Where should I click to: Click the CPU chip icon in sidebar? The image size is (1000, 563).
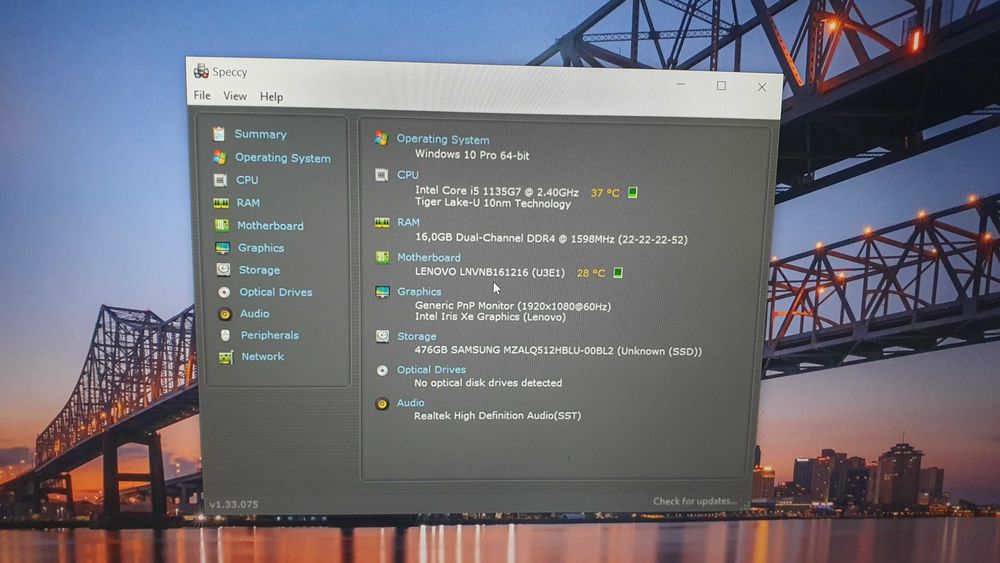220,180
